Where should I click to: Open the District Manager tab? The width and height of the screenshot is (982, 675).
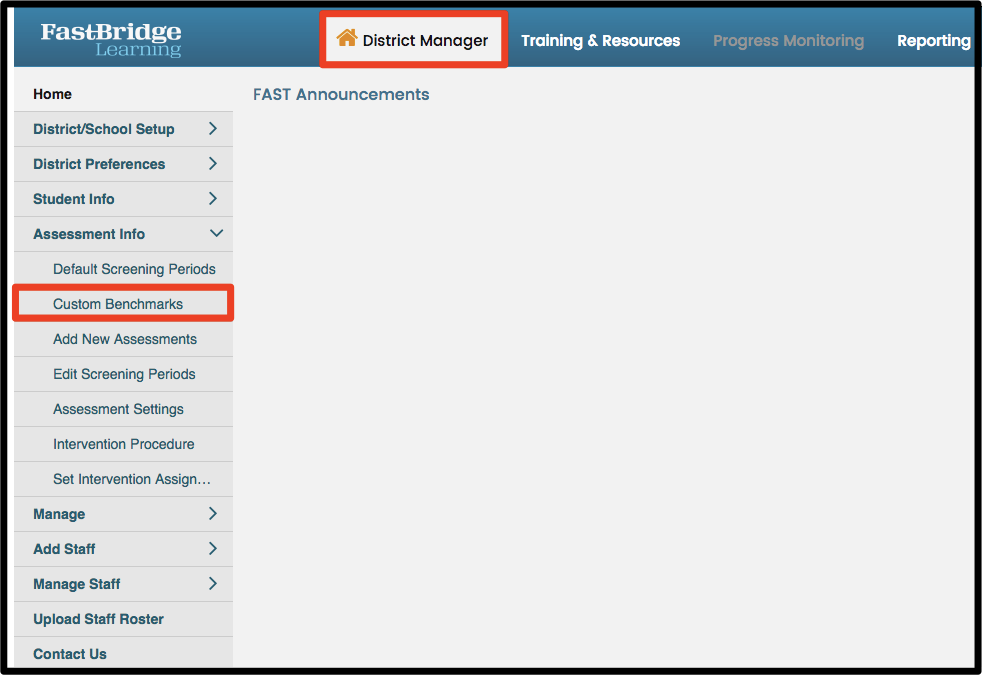click(x=413, y=40)
